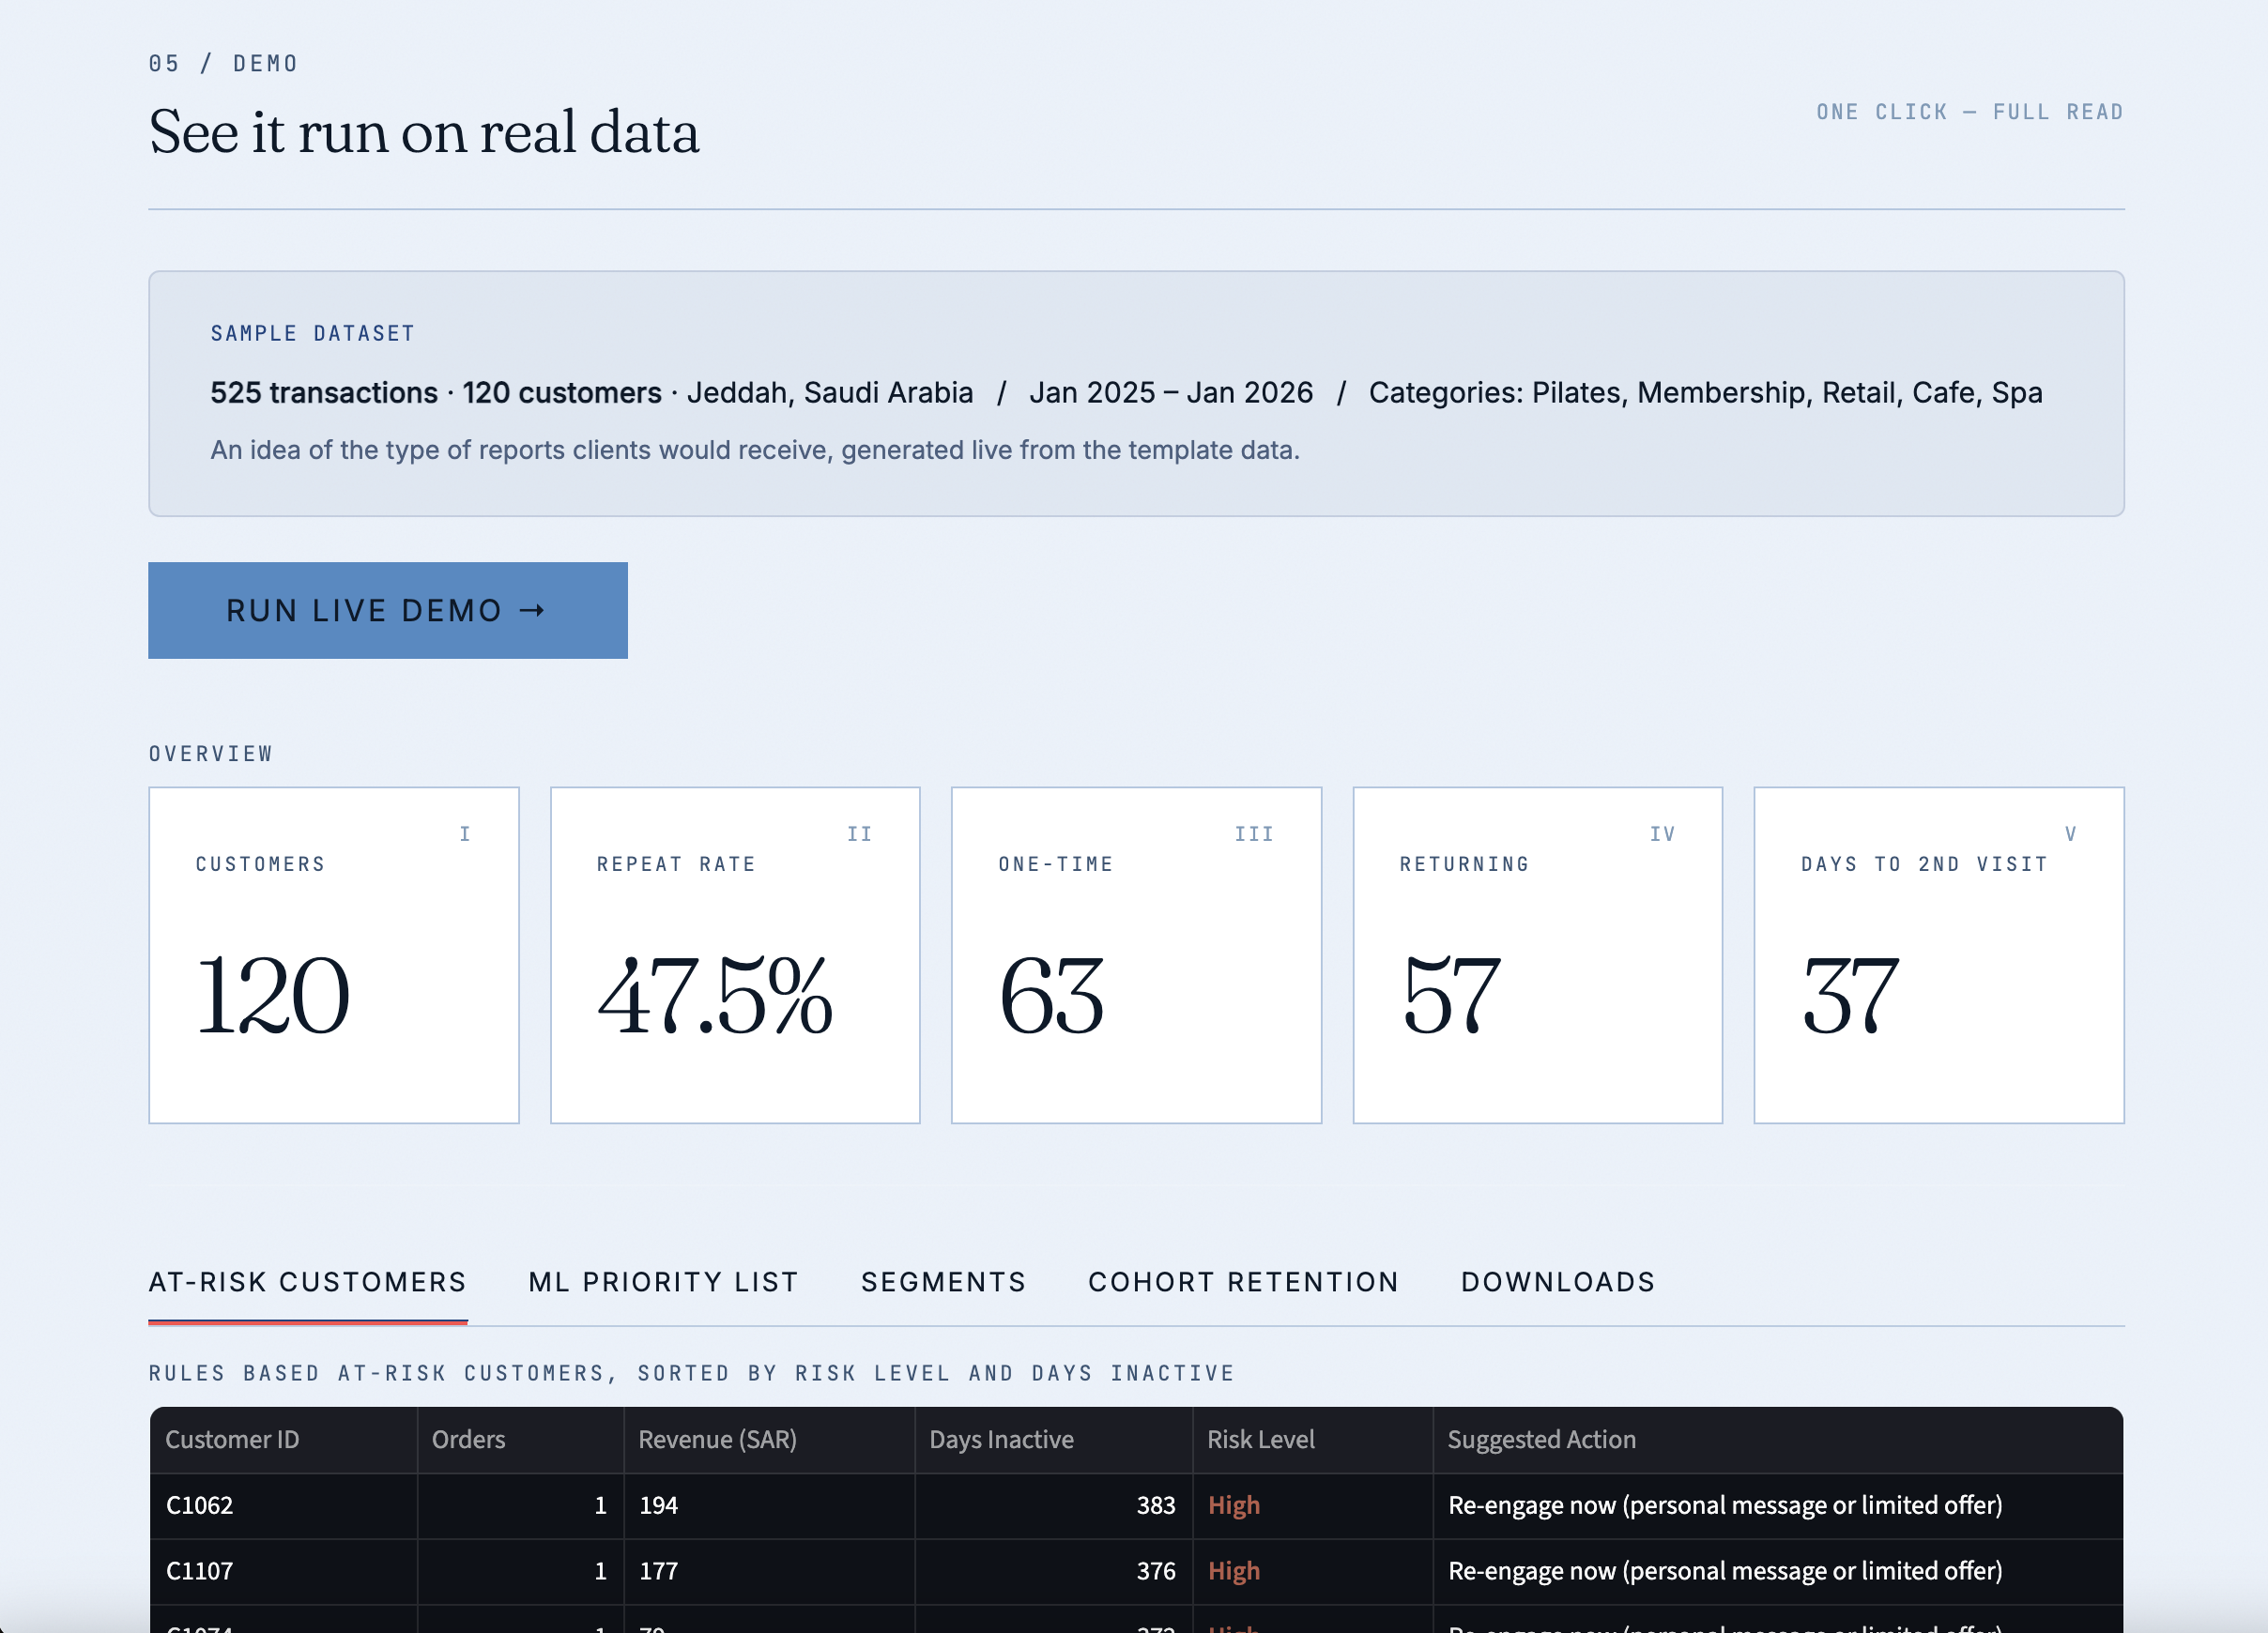Screen dimensions: 2268x1633
Task: Select the Cohort Retention tab
Action: [x=1243, y=1282]
